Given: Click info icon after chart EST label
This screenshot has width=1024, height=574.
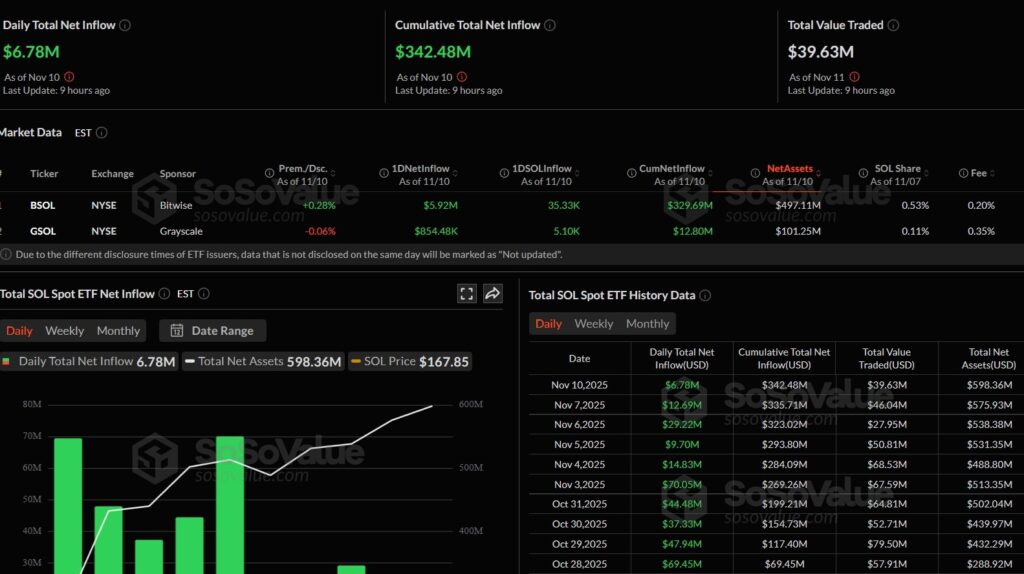Looking at the screenshot, I should coord(204,294).
